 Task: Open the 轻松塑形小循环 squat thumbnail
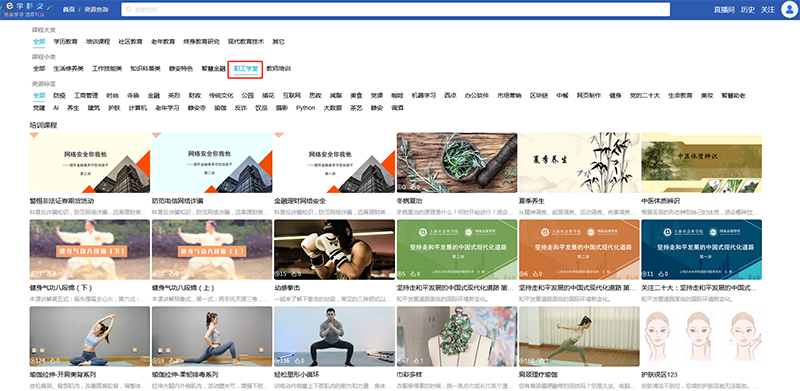click(x=334, y=336)
